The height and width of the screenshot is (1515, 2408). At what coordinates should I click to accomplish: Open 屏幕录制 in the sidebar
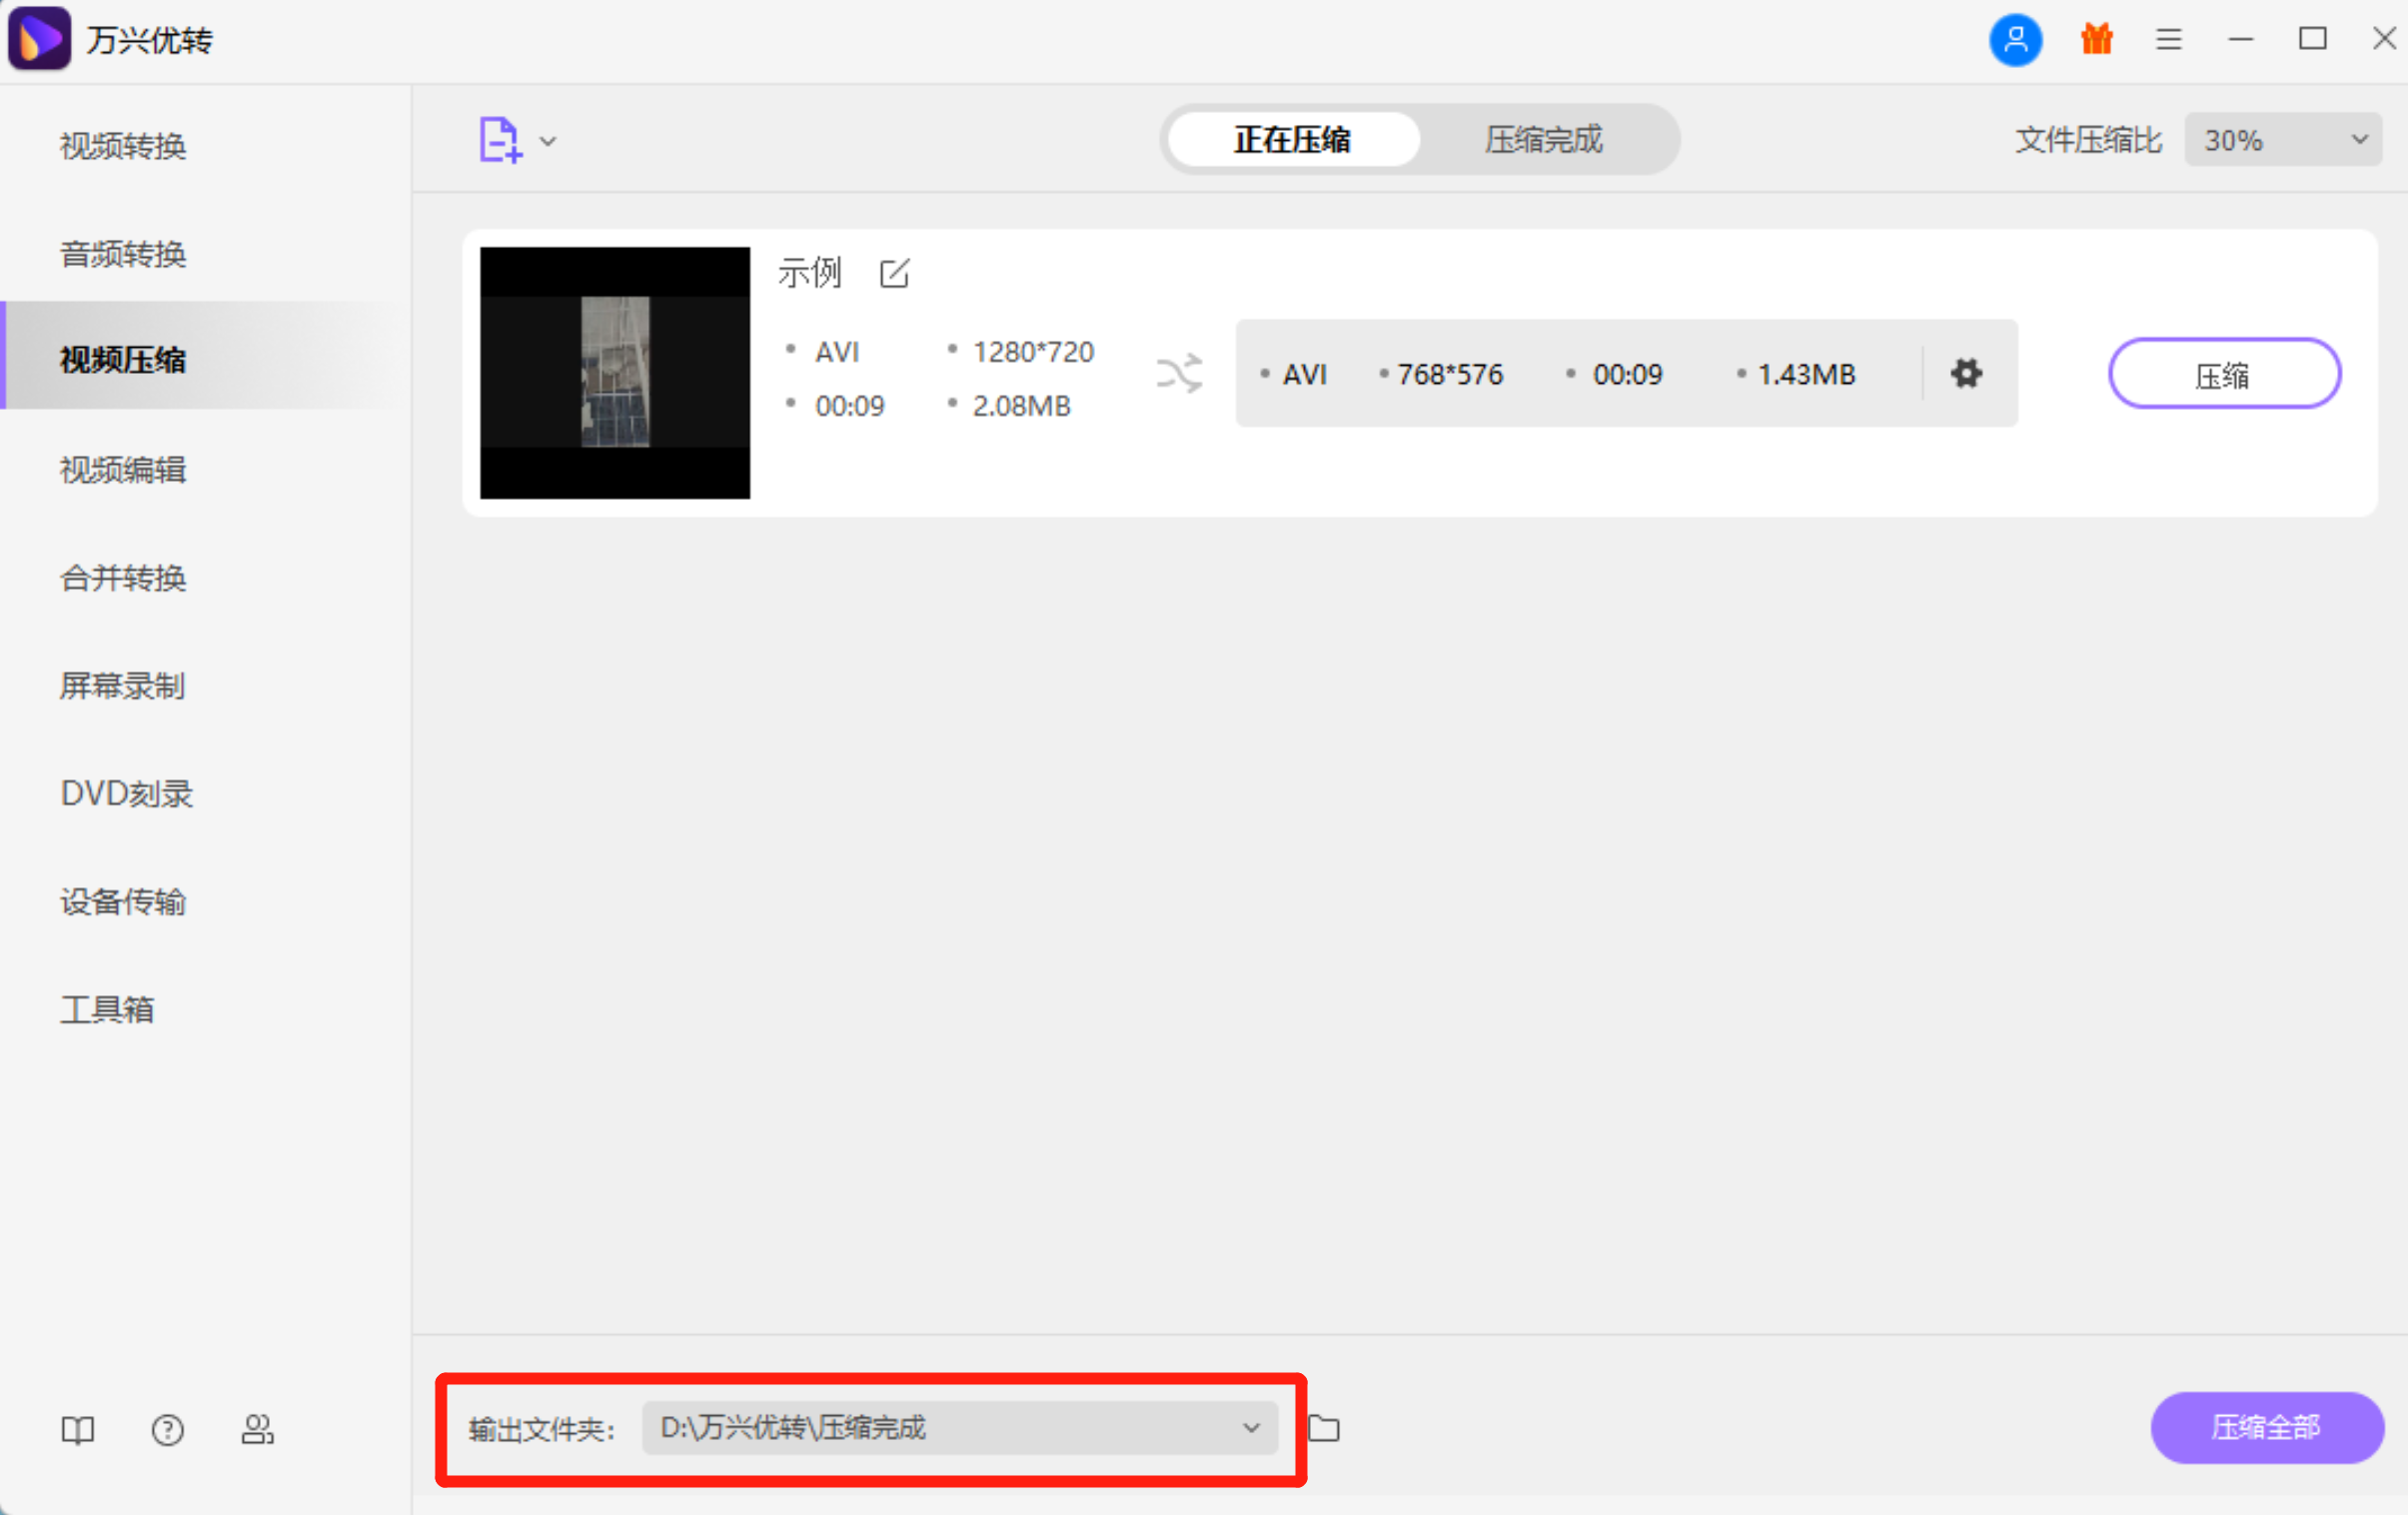click(x=123, y=686)
